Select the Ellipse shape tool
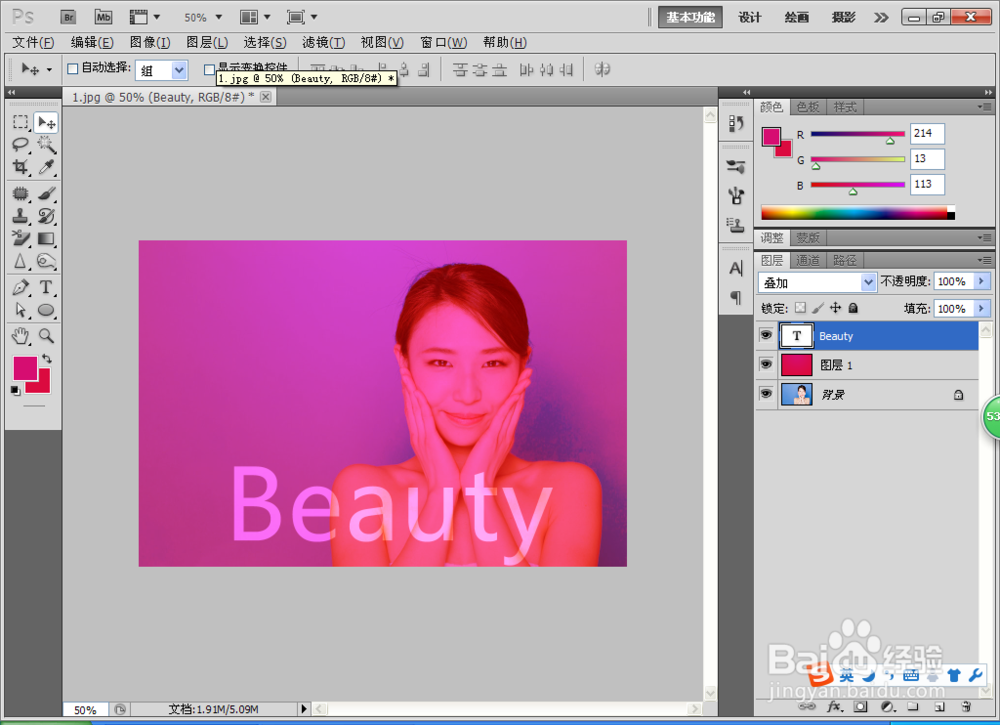Viewport: 1000px width, 725px height. (46, 311)
